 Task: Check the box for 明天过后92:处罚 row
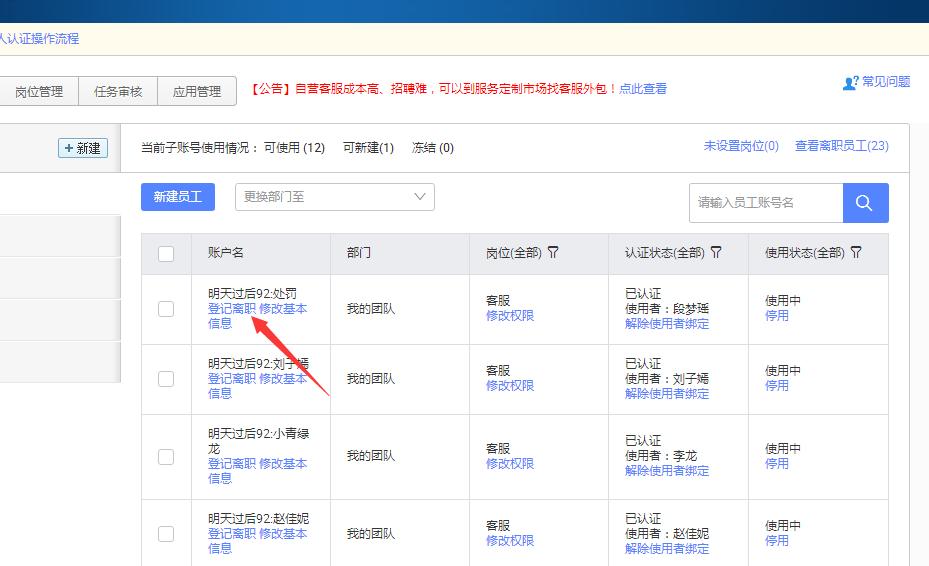pyautogui.click(x=166, y=309)
